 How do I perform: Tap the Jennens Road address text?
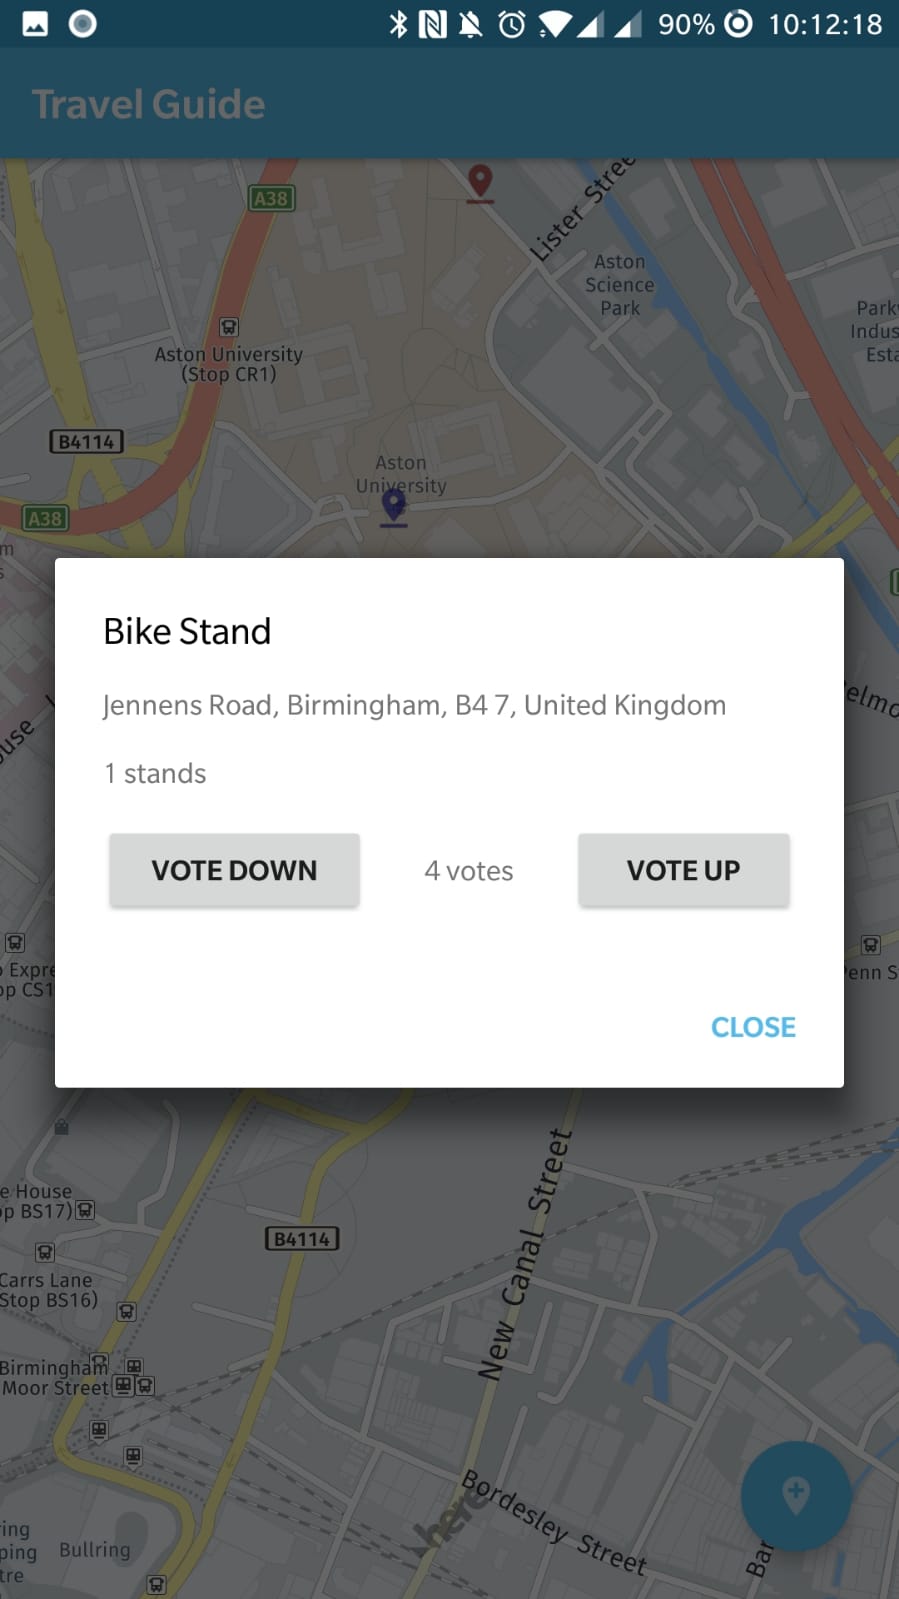click(x=415, y=705)
